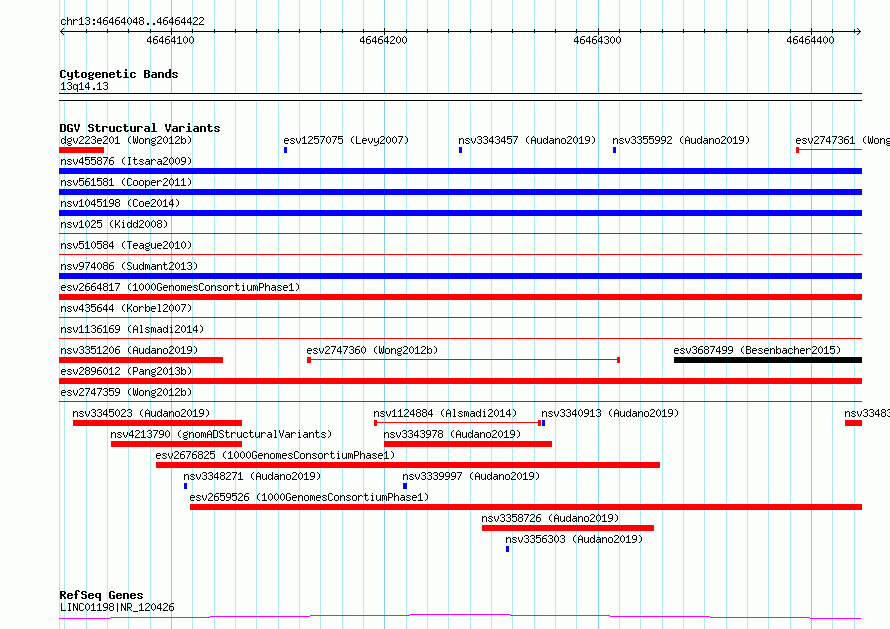This screenshot has height=629, width=890.
Task: Select the esv1257075 (Levy2007) variant label
Action: pos(346,140)
